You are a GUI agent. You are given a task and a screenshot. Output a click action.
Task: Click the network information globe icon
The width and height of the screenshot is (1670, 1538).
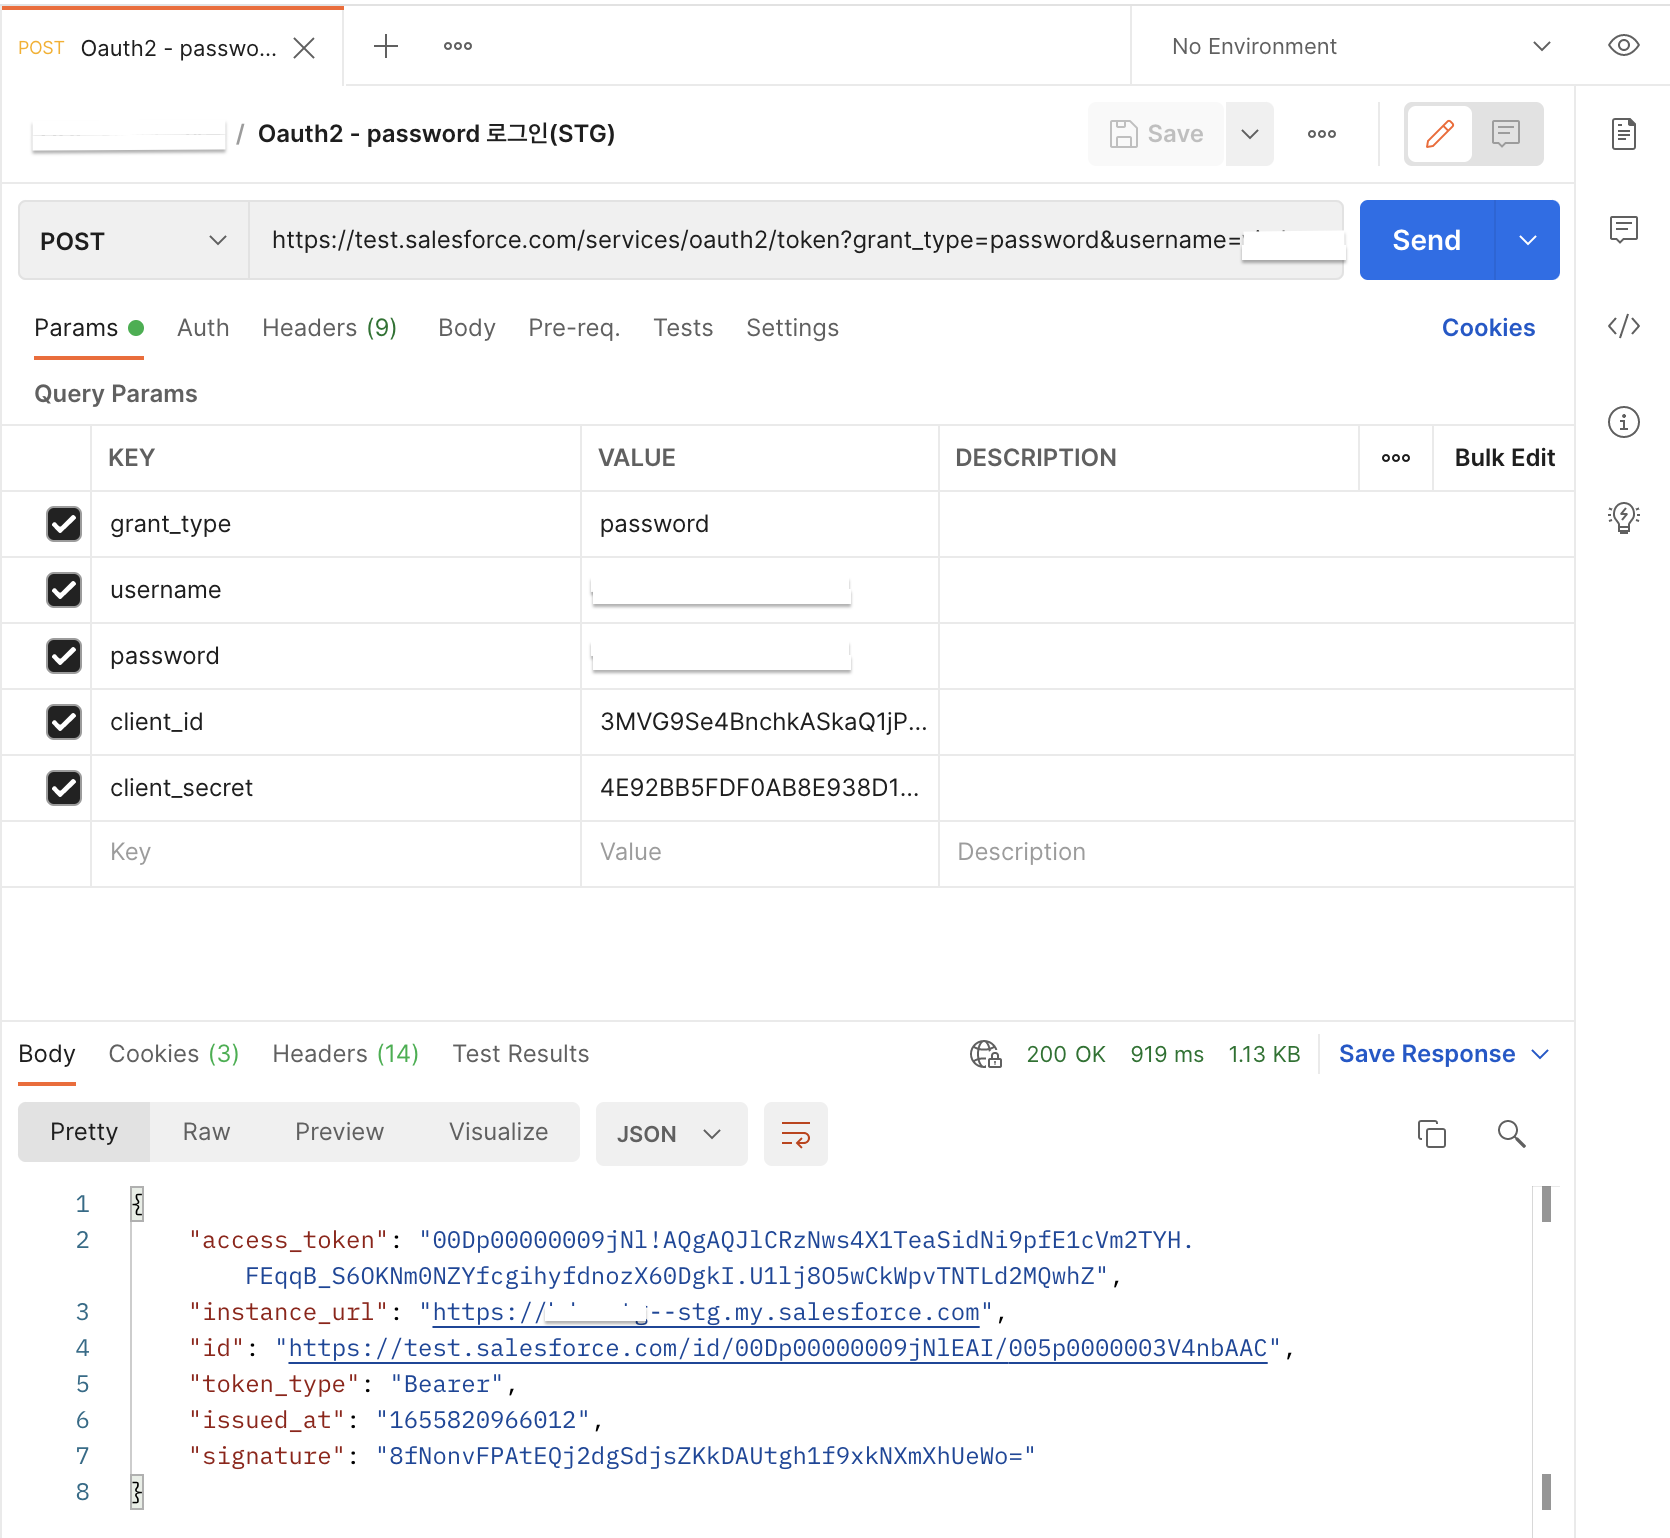(986, 1054)
